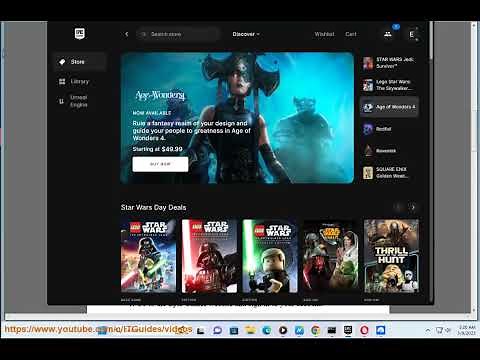
Task: Switch to Epic Games Launcher in the taskbar
Action: 348,330
